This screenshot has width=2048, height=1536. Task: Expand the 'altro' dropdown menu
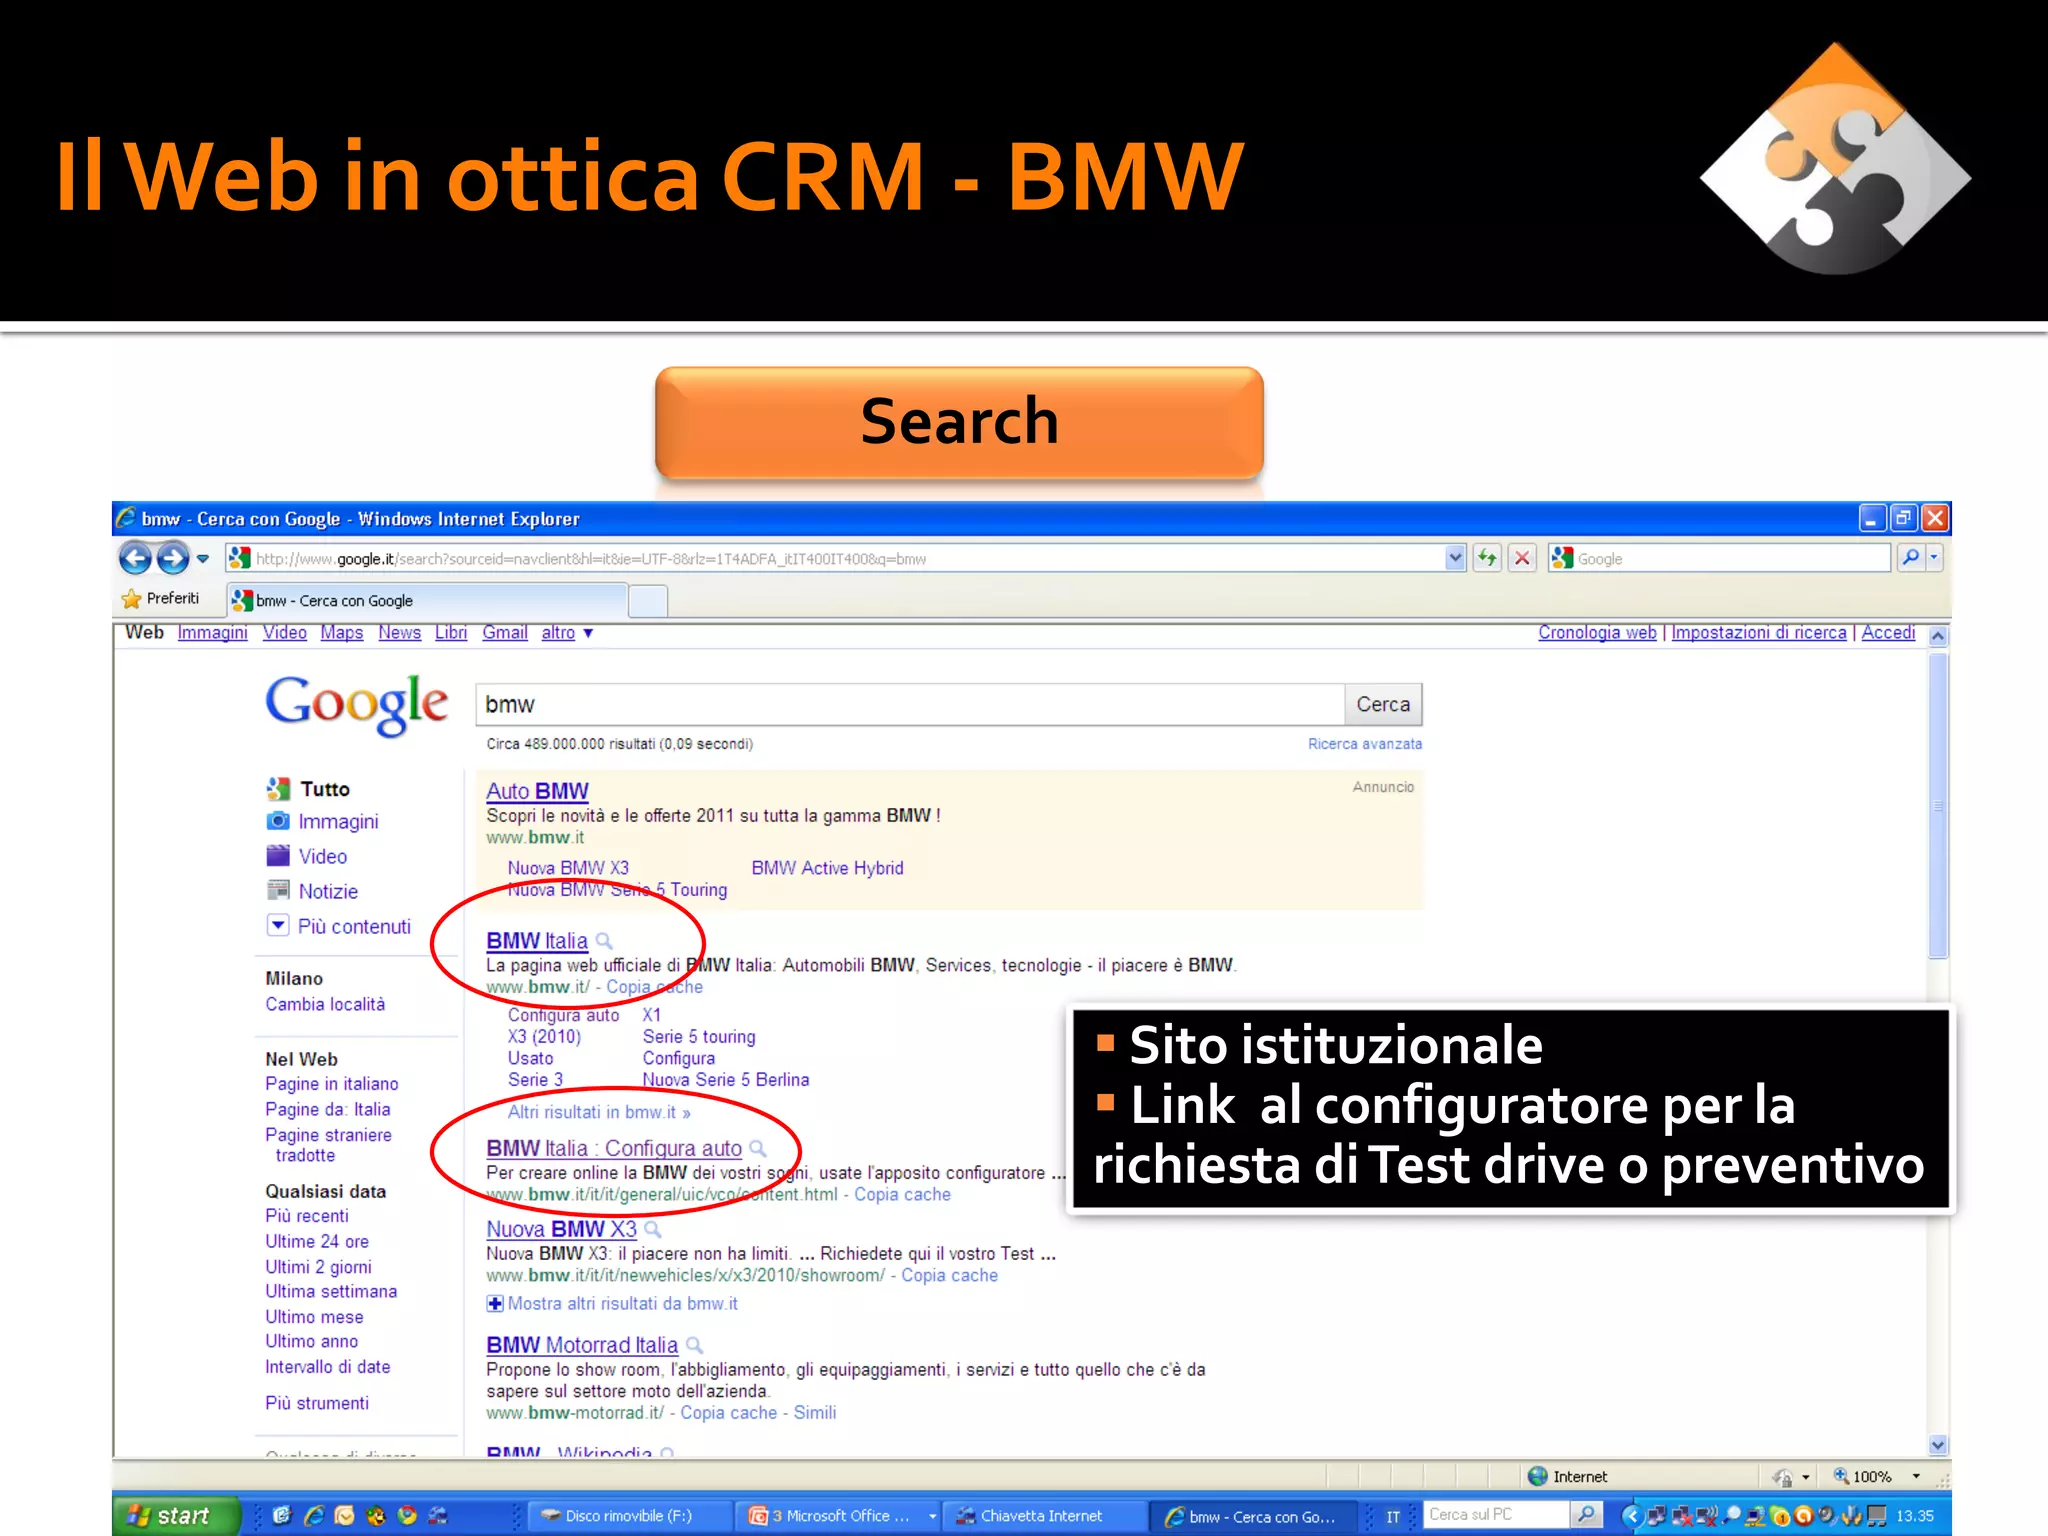pos(567,633)
